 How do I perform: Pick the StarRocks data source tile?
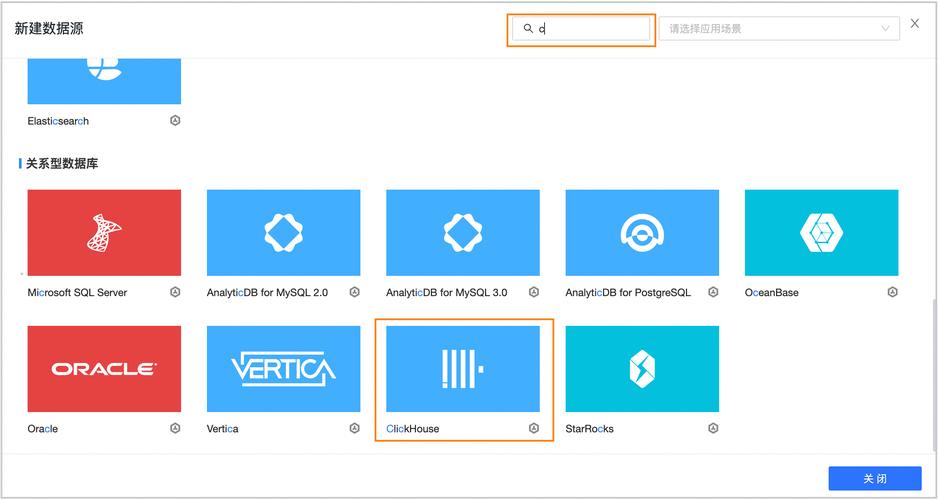click(642, 369)
